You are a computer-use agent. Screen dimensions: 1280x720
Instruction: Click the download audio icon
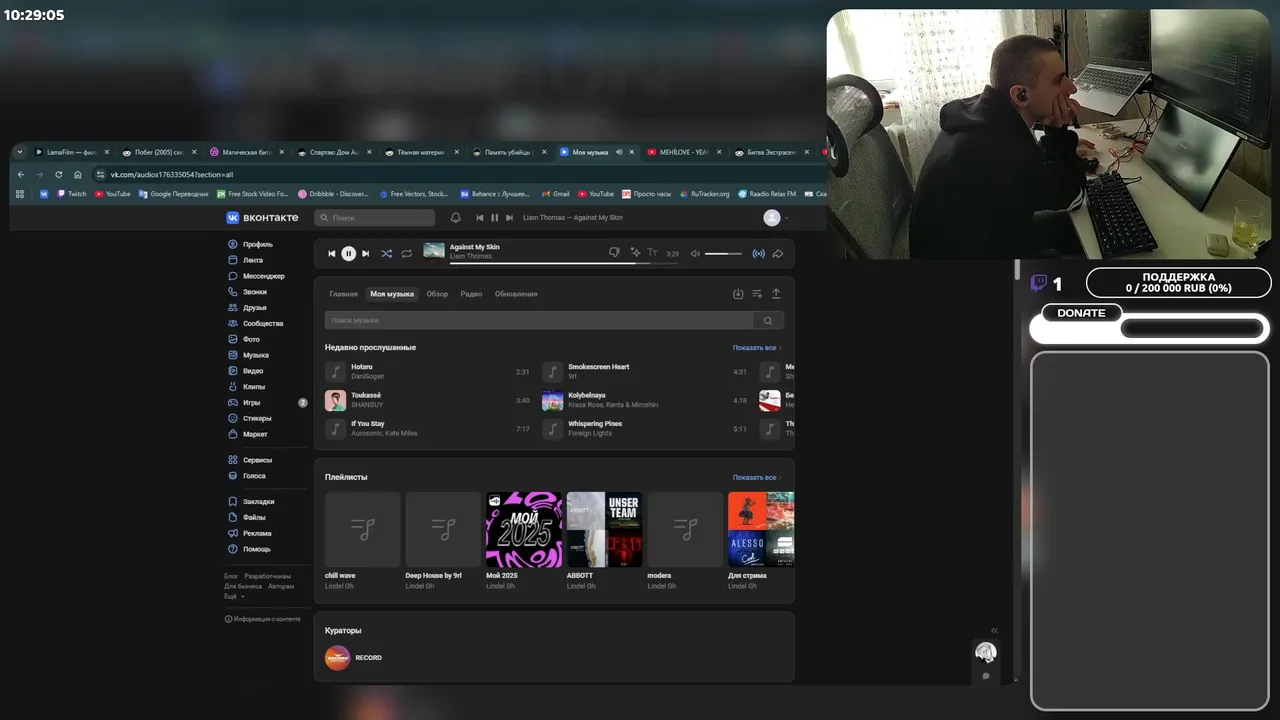[x=738, y=294]
